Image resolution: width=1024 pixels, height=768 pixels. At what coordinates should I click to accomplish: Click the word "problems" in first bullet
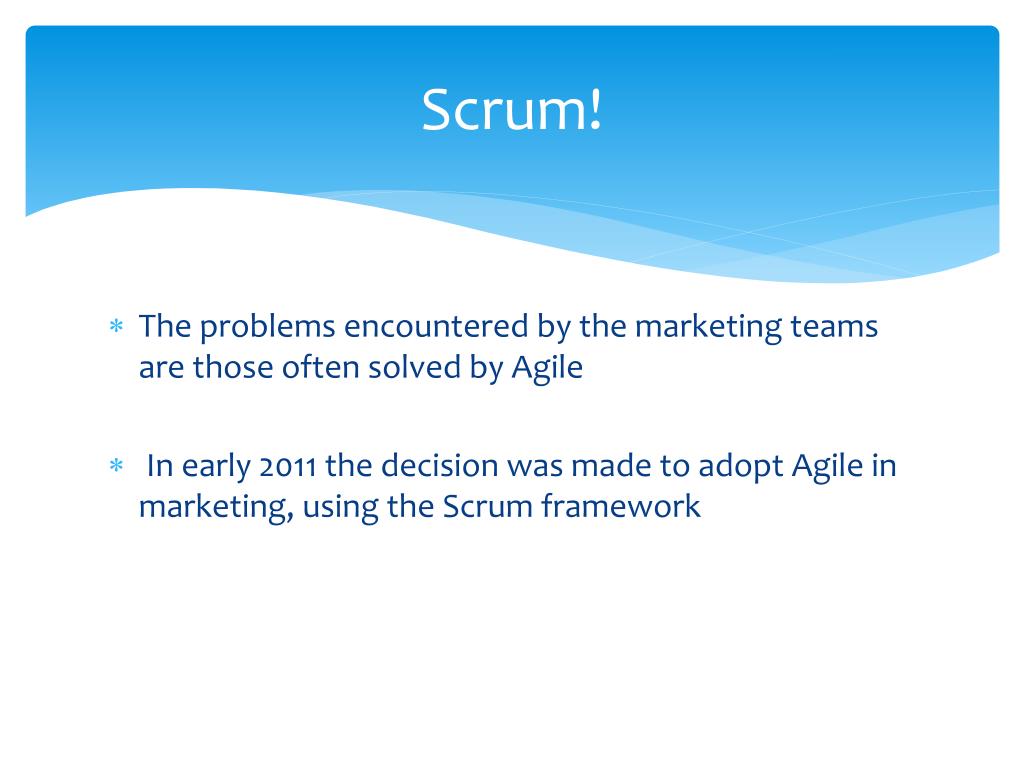pyautogui.click(x=268, y=327)
